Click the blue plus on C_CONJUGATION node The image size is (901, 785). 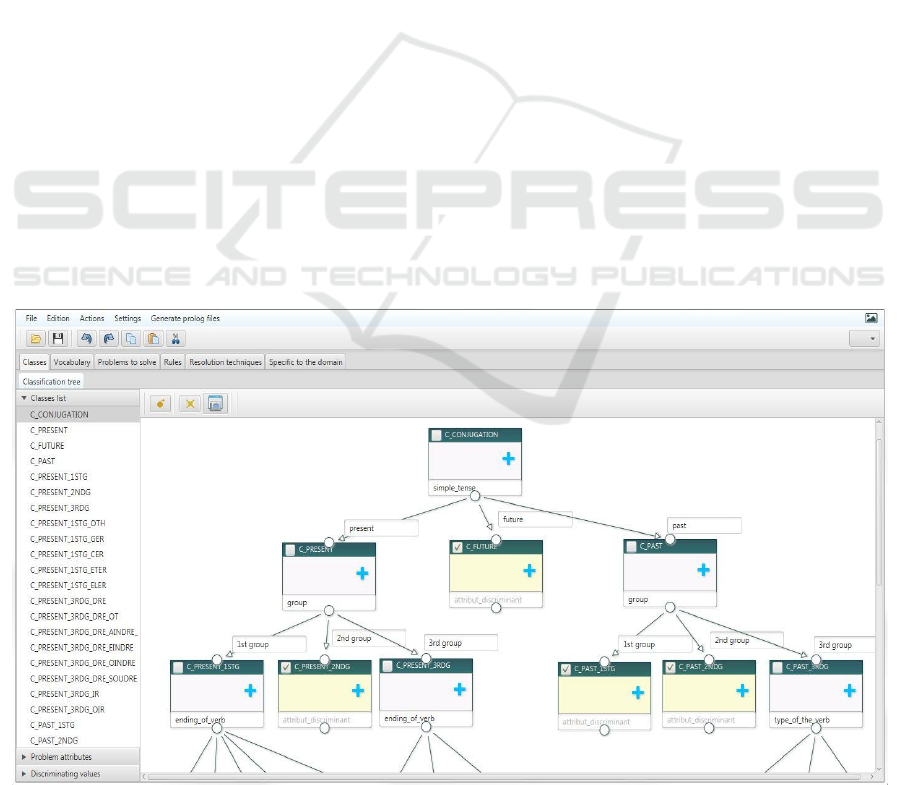[508, 459]
